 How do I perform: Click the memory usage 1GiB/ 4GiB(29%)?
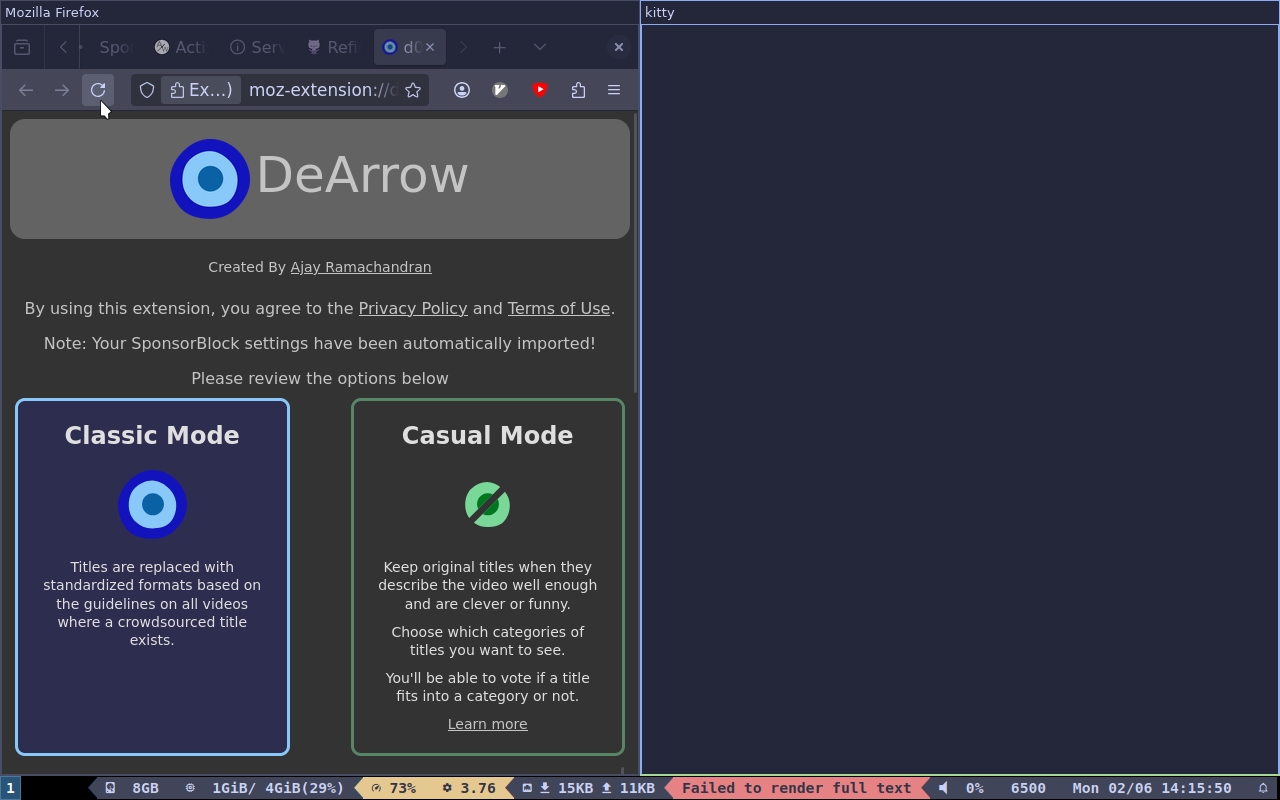[266, 788]
